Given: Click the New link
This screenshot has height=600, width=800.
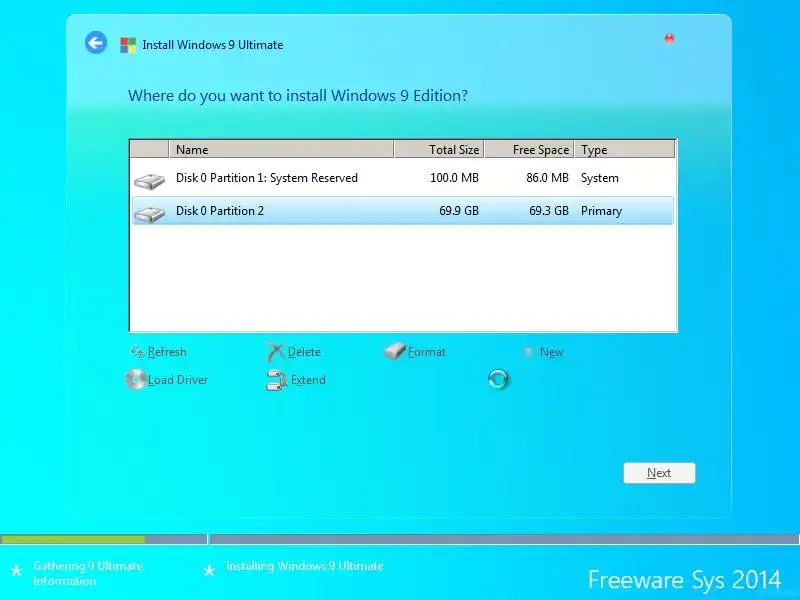Looking at the screenshot, I should click(552, 352).
